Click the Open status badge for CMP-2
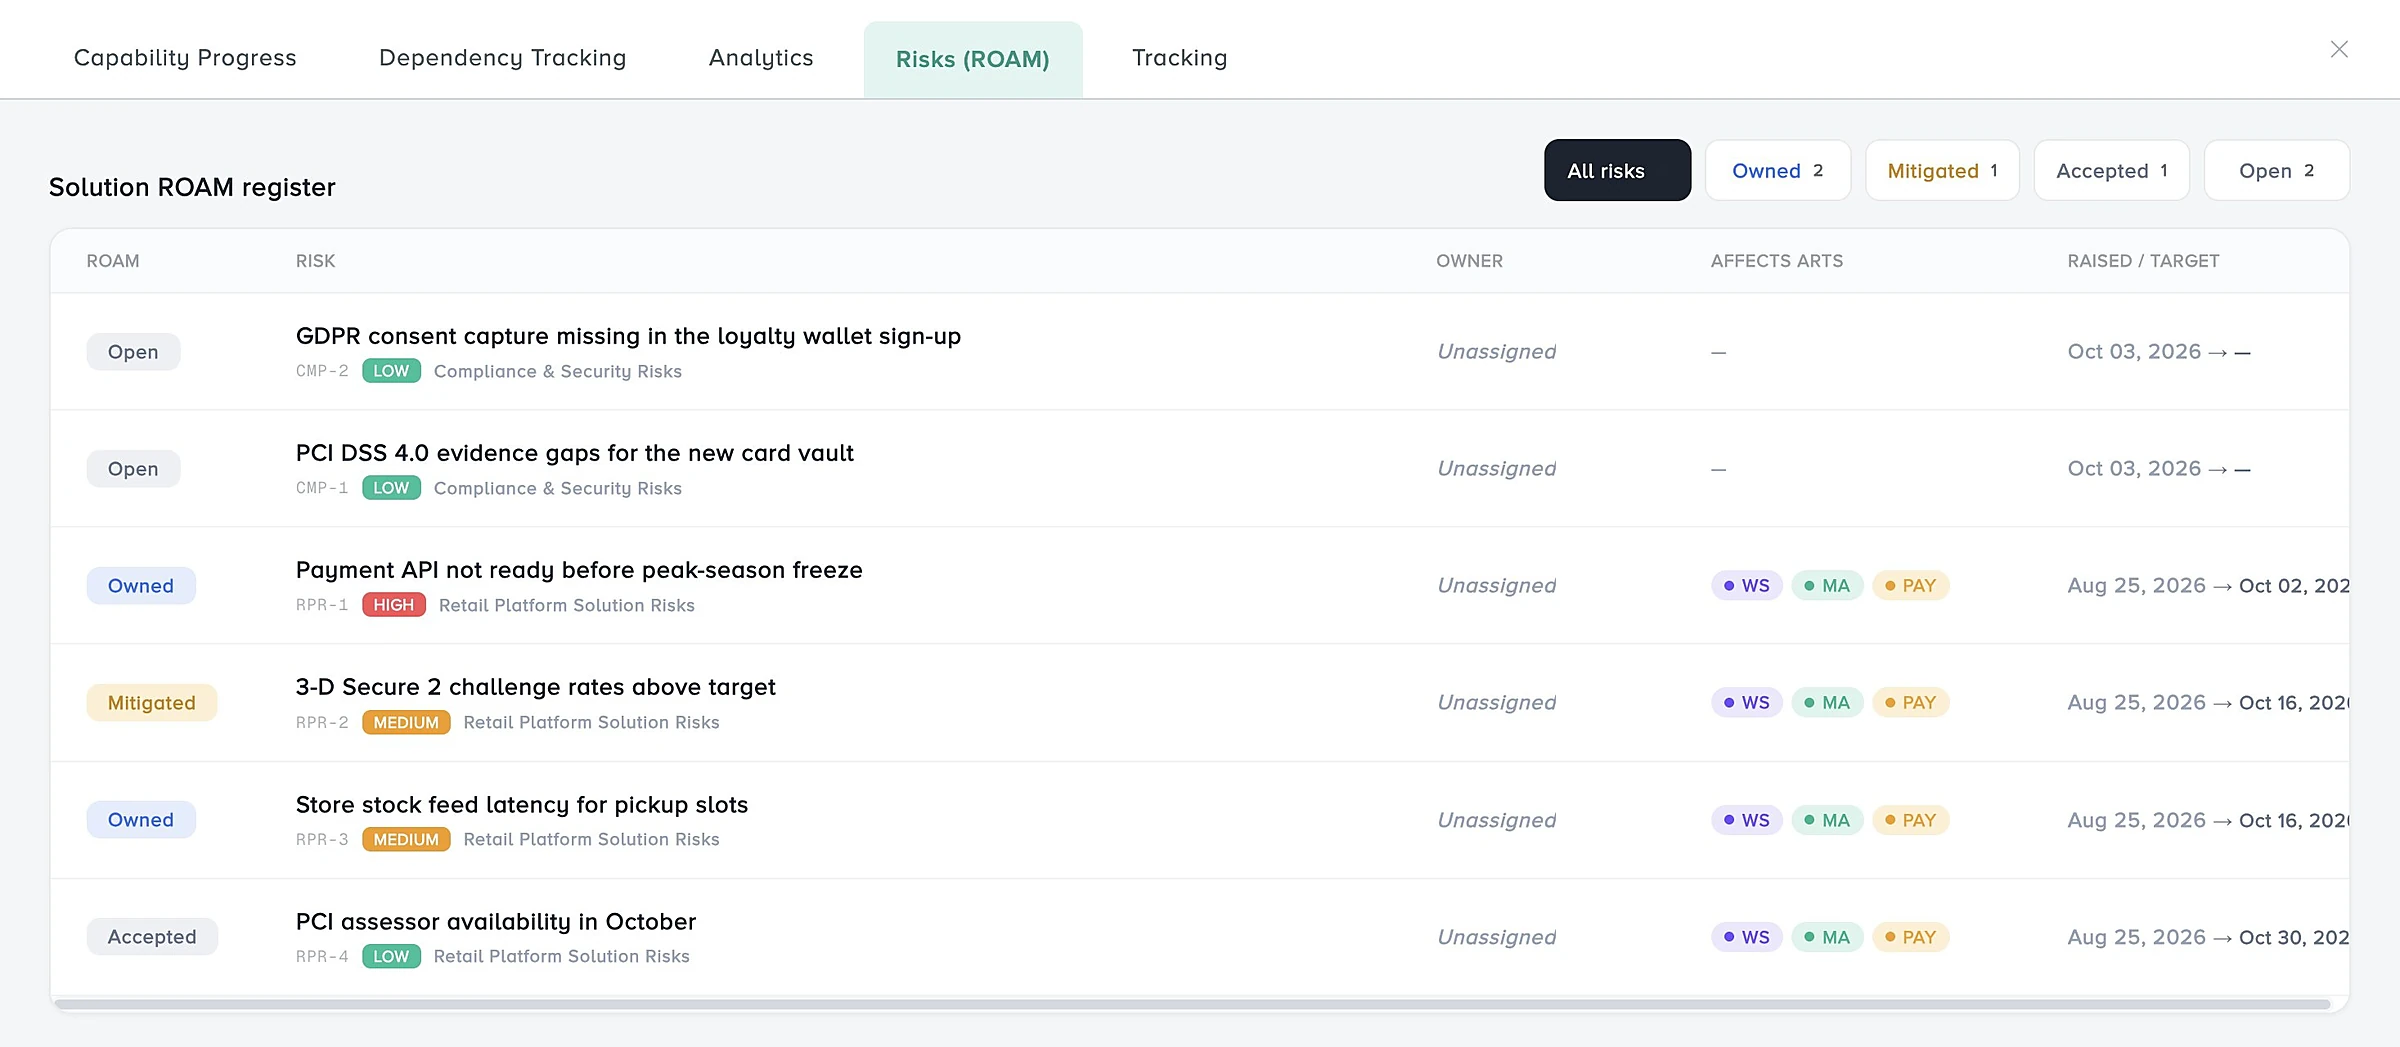Image resolution: width=2400 pixels, height=1047 pixels. pos(133,352)
